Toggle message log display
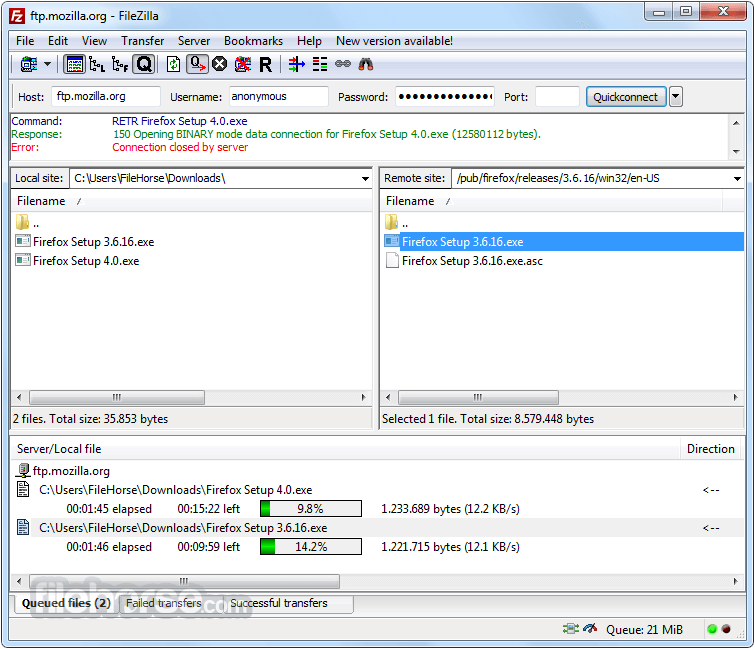 (x=74, y=64)
